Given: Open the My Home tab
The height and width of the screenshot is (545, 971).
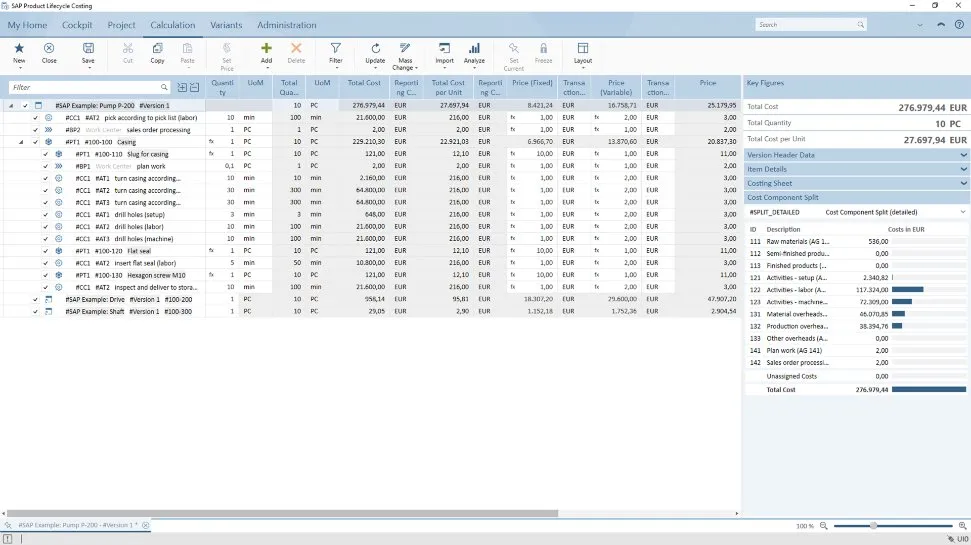Looking at the screenshot, I should 27,25.
